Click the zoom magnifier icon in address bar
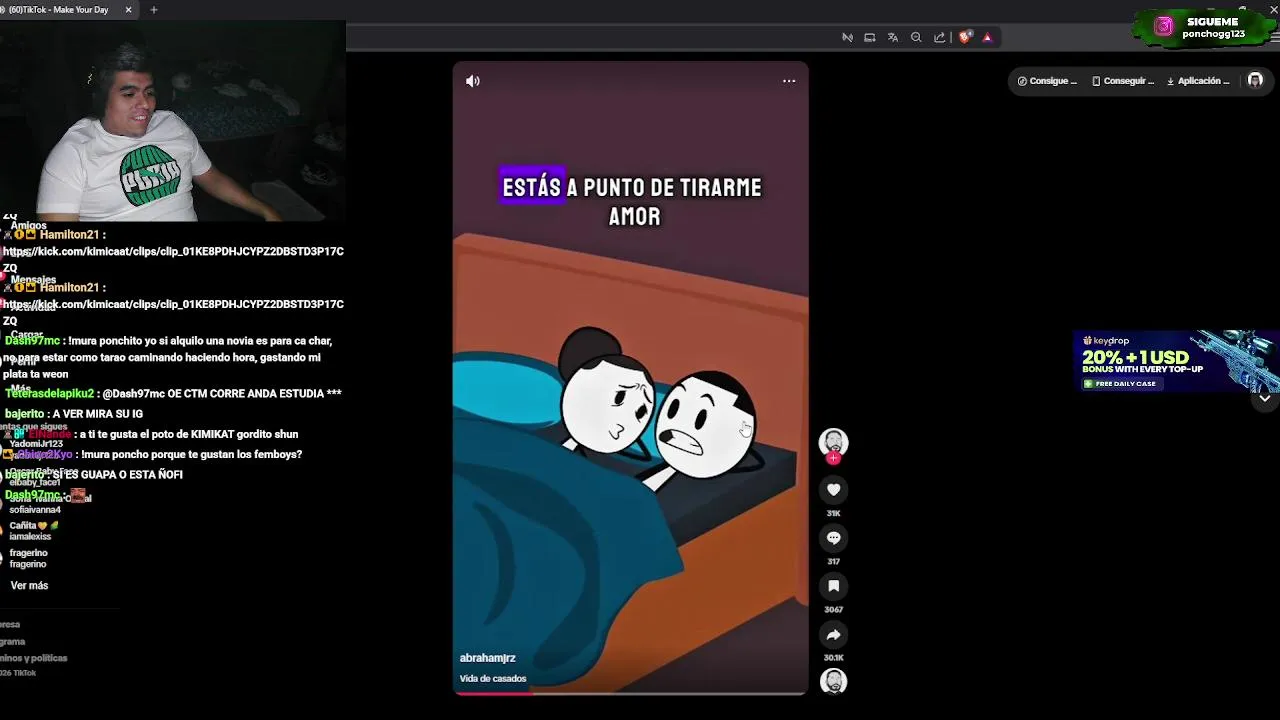This screenshot has height=720, width=1280. (x=916, y=37)
